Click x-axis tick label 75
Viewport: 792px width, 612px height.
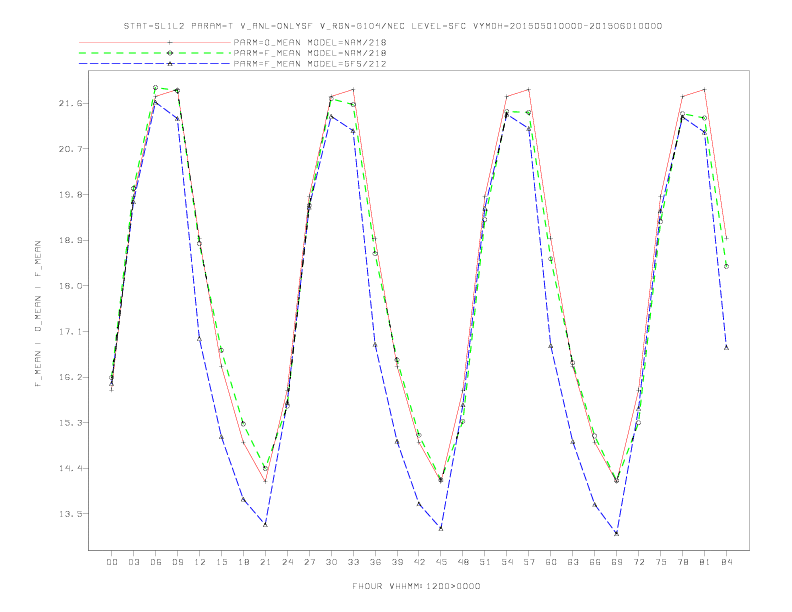point(661,562)
